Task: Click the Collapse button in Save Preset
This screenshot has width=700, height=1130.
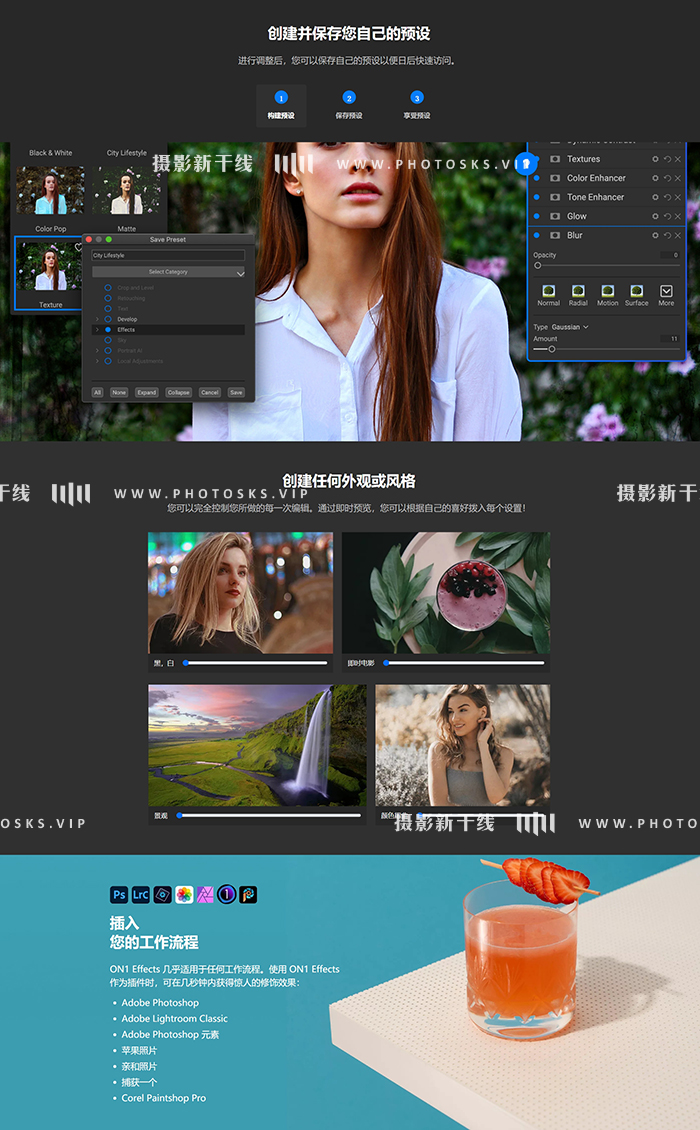Action: pyautogui.click(x=179, y=393)
